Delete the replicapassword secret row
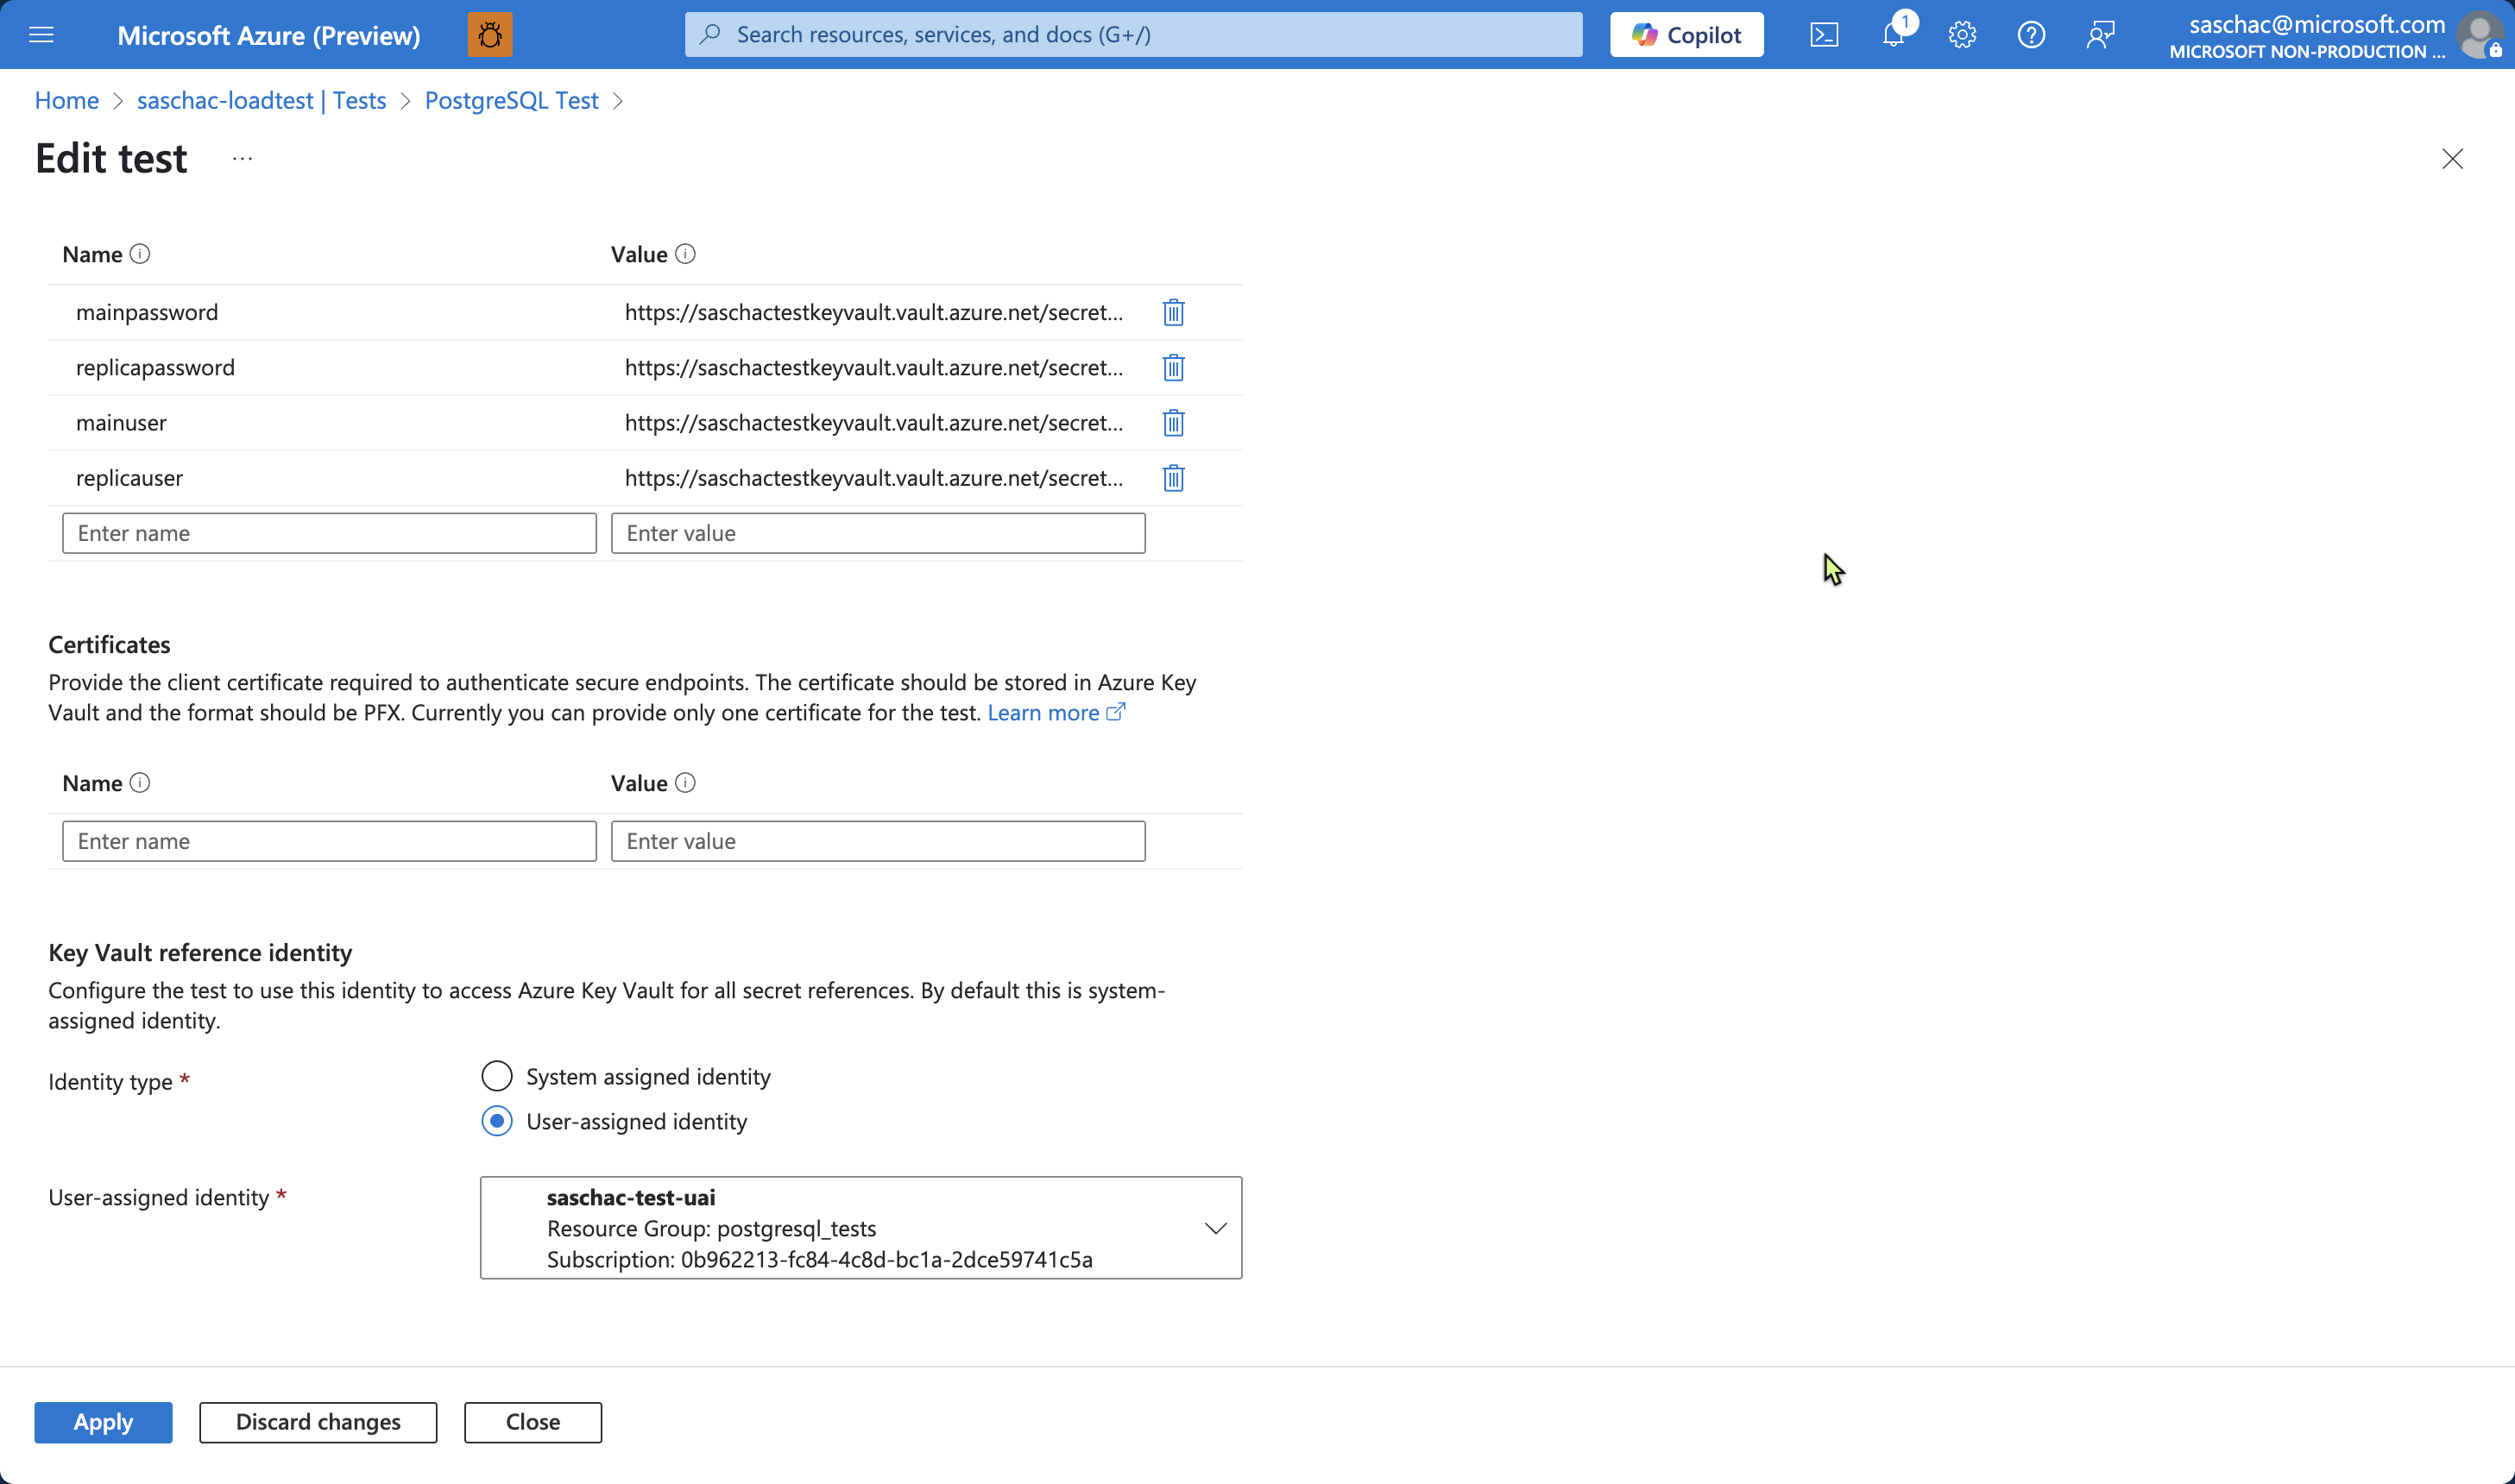The width and height of the screenshot is (2515, 1484). pyautogui.click(x=1173, y=368)
